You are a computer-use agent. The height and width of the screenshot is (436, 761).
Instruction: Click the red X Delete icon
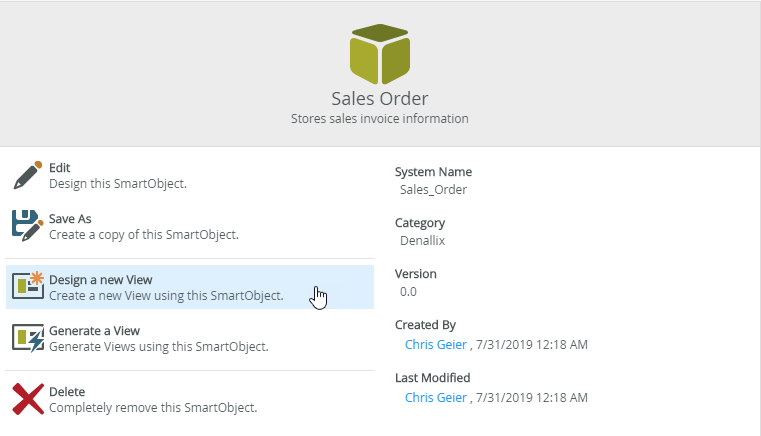coord(28,399)
